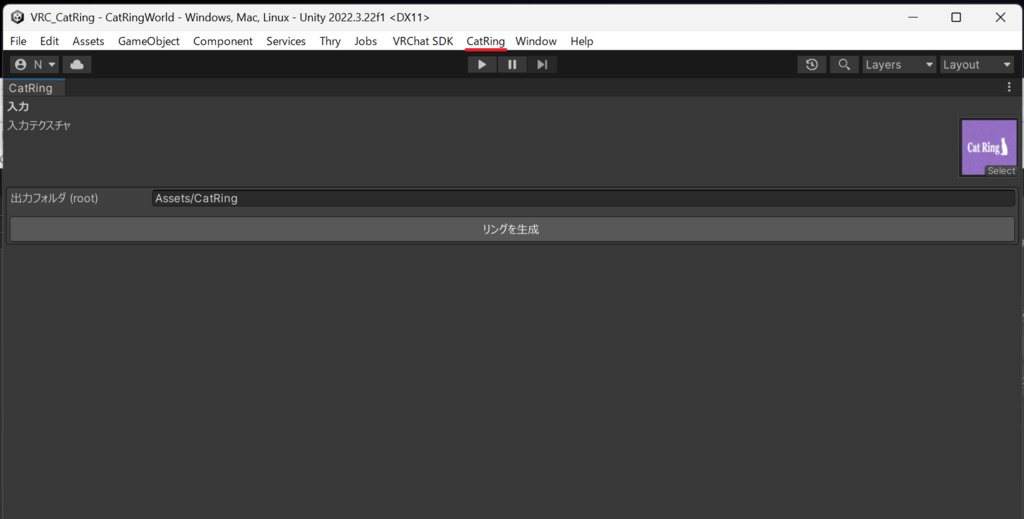Expand the Layout dropdown

(976, 65)
